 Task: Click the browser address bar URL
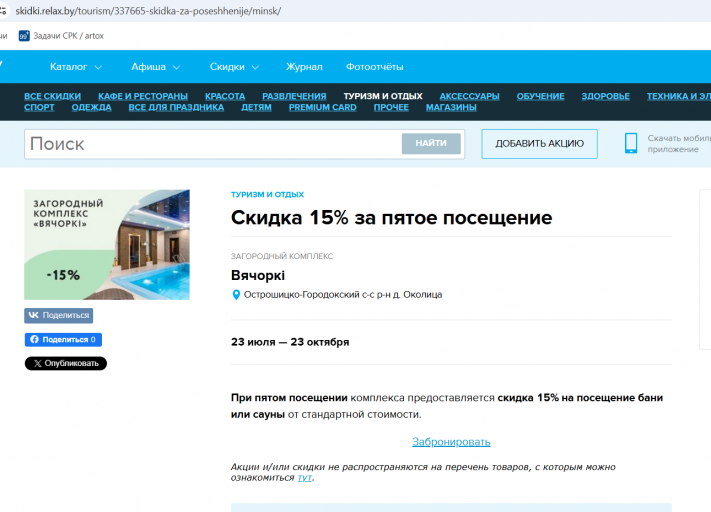pyautogui.click(x=148, y=11)
